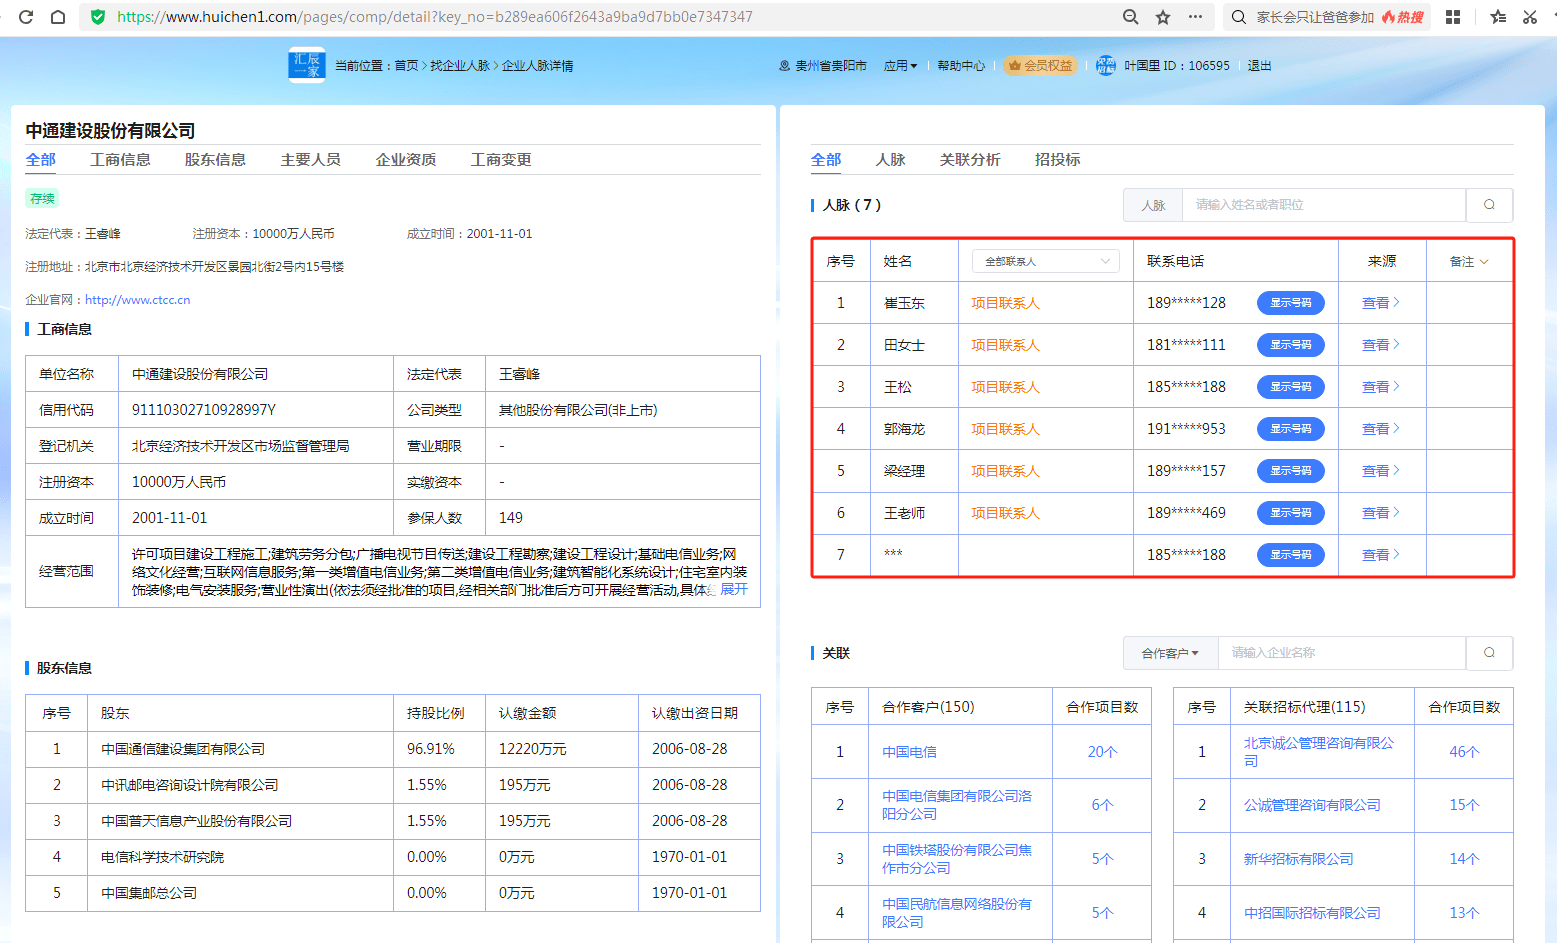Image resolution: width=1557 pixels, height=943 pixels.
Task: Switch to 工商信息 tab
Action: pyautogui.click(x=120, y=160)
